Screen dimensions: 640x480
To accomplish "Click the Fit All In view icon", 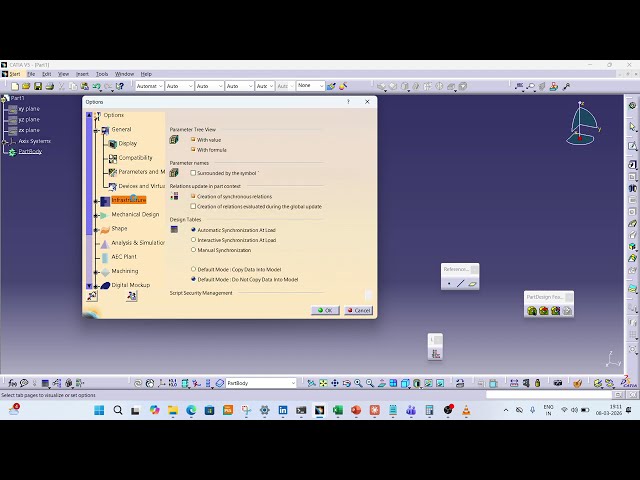I will coord(323,383).
